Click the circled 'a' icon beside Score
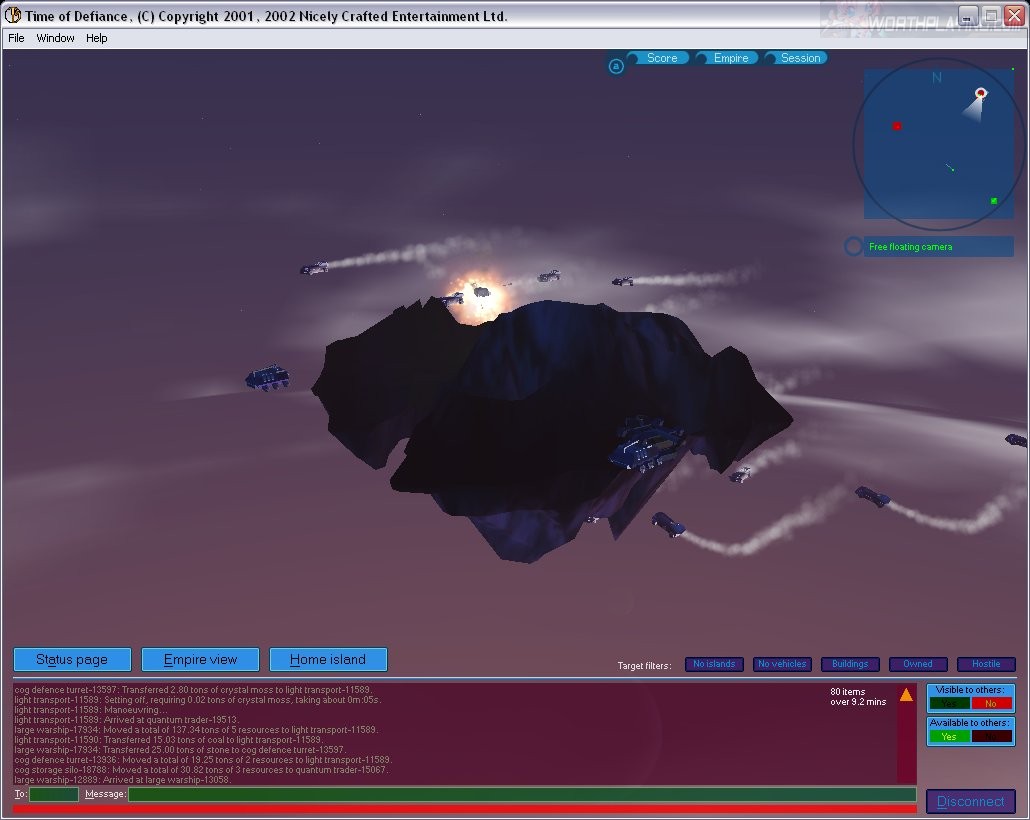This screenshot has height=820, width=1030. pyautogui.click(x=616, y=66)
